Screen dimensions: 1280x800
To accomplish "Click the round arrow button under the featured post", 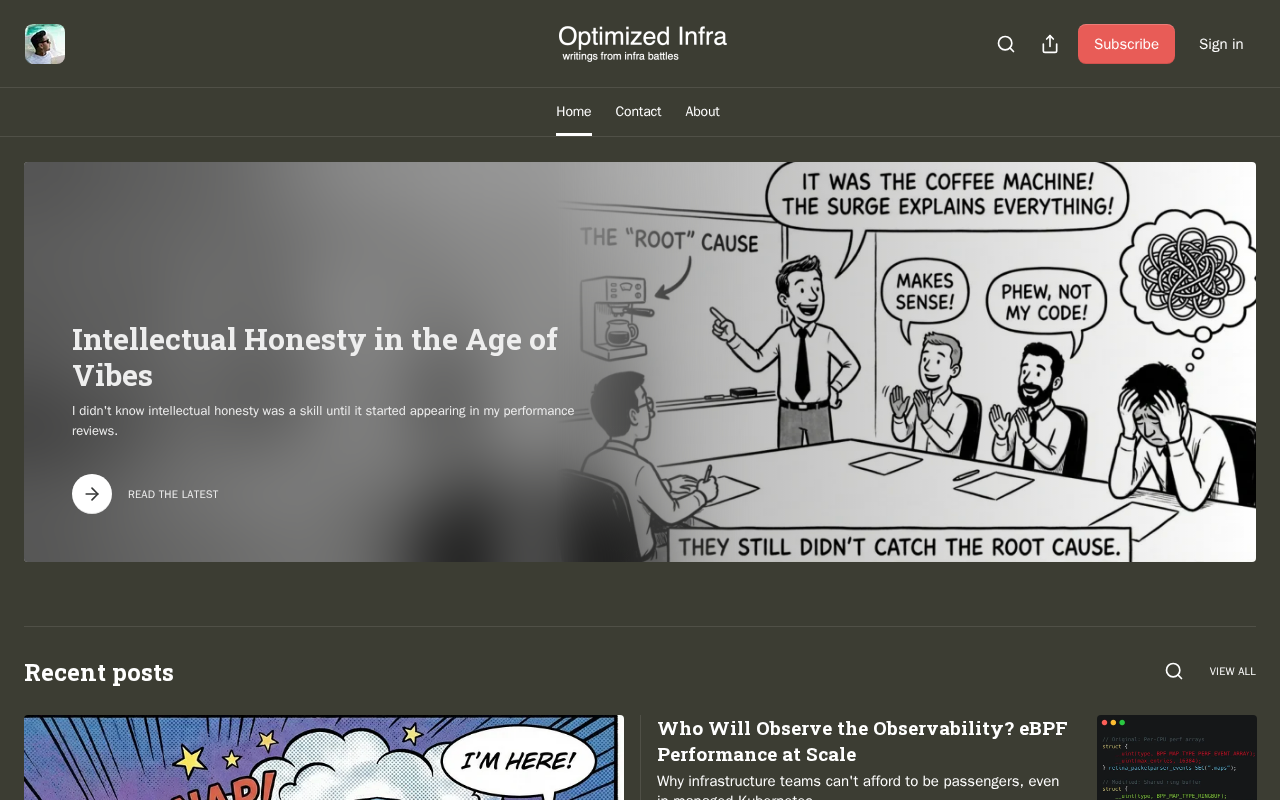I will pos(92,494).
